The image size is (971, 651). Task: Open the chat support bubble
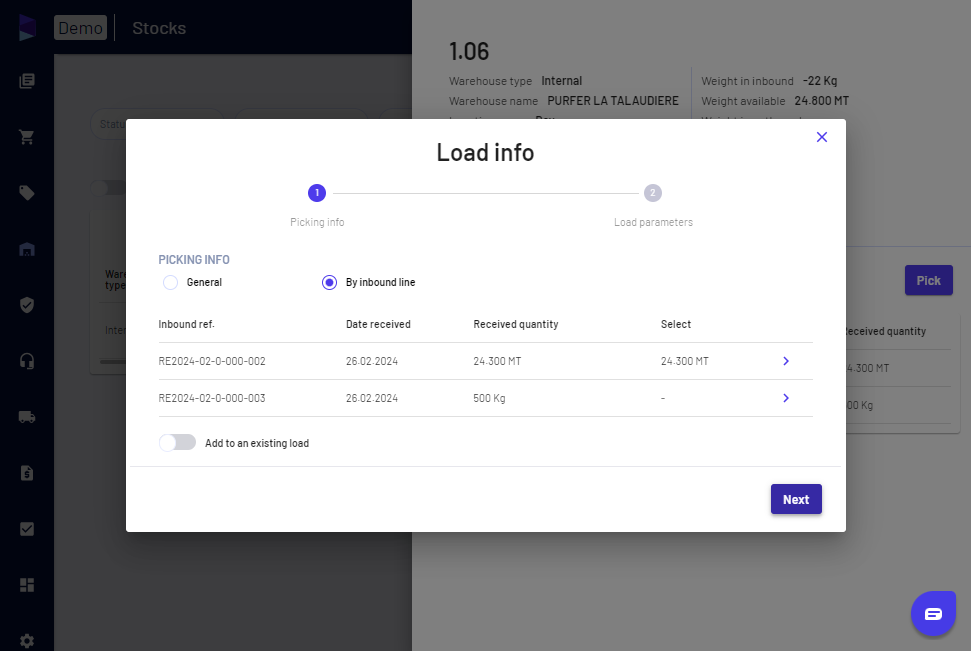tap(933, 613)
